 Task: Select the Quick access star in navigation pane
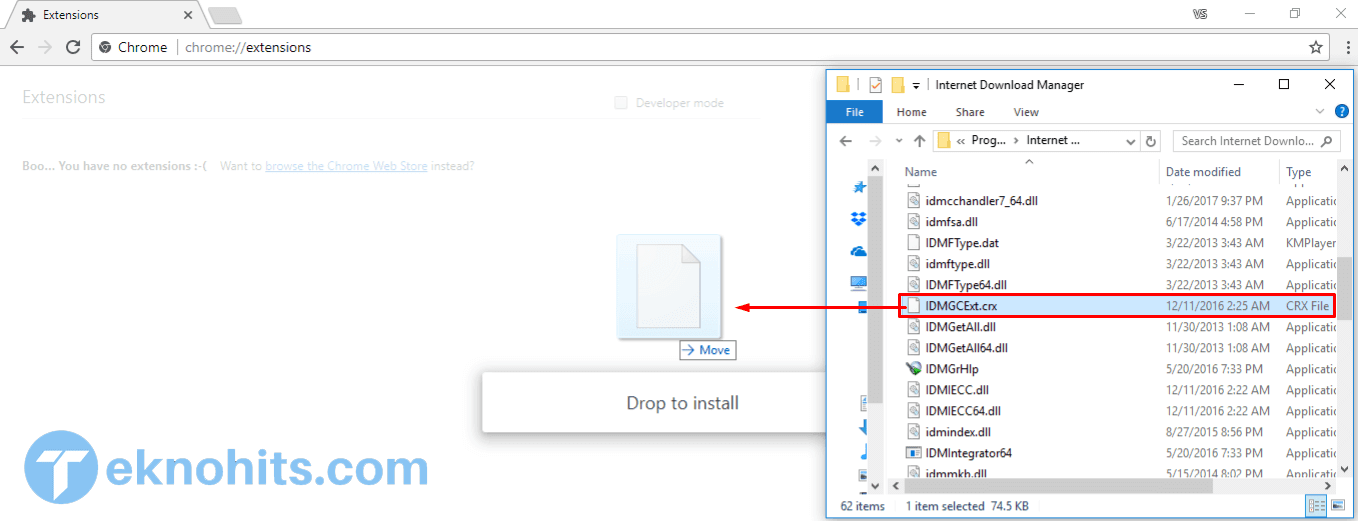(x=858, y=187)
